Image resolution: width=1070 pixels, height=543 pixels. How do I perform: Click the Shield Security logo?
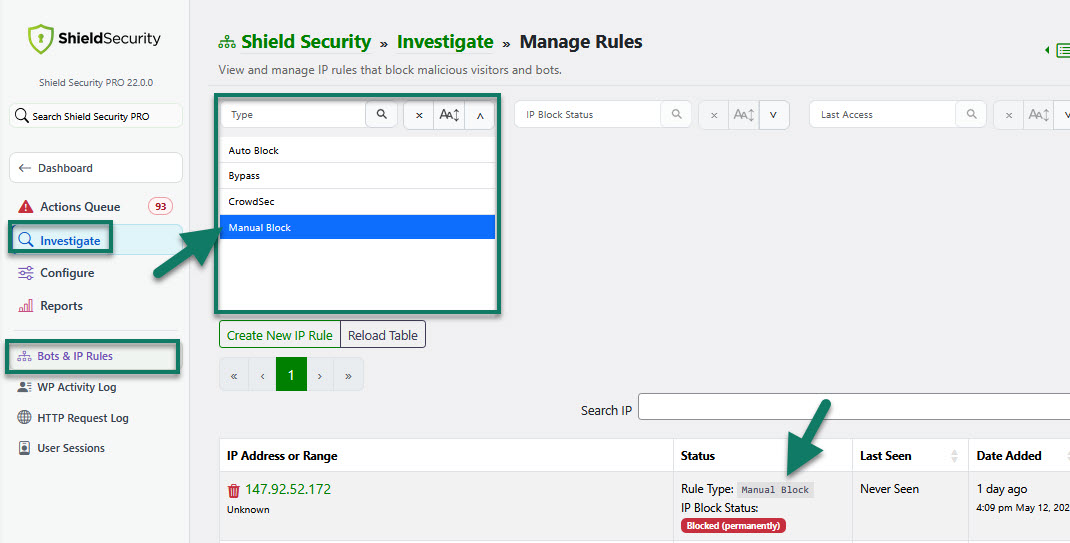(x=94, y=39)
